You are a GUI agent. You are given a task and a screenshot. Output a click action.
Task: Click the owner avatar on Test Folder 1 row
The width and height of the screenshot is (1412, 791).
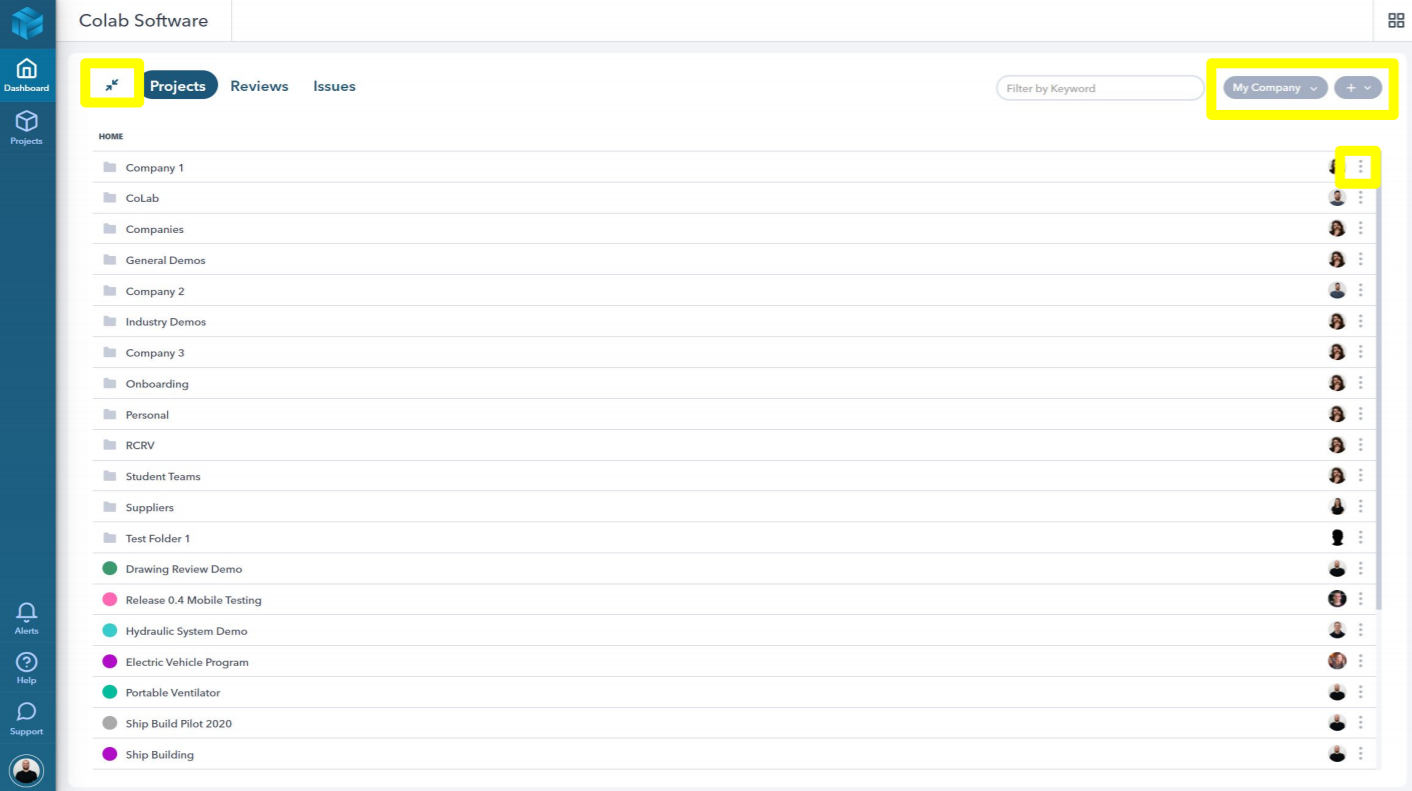(x=1337, y=538)
